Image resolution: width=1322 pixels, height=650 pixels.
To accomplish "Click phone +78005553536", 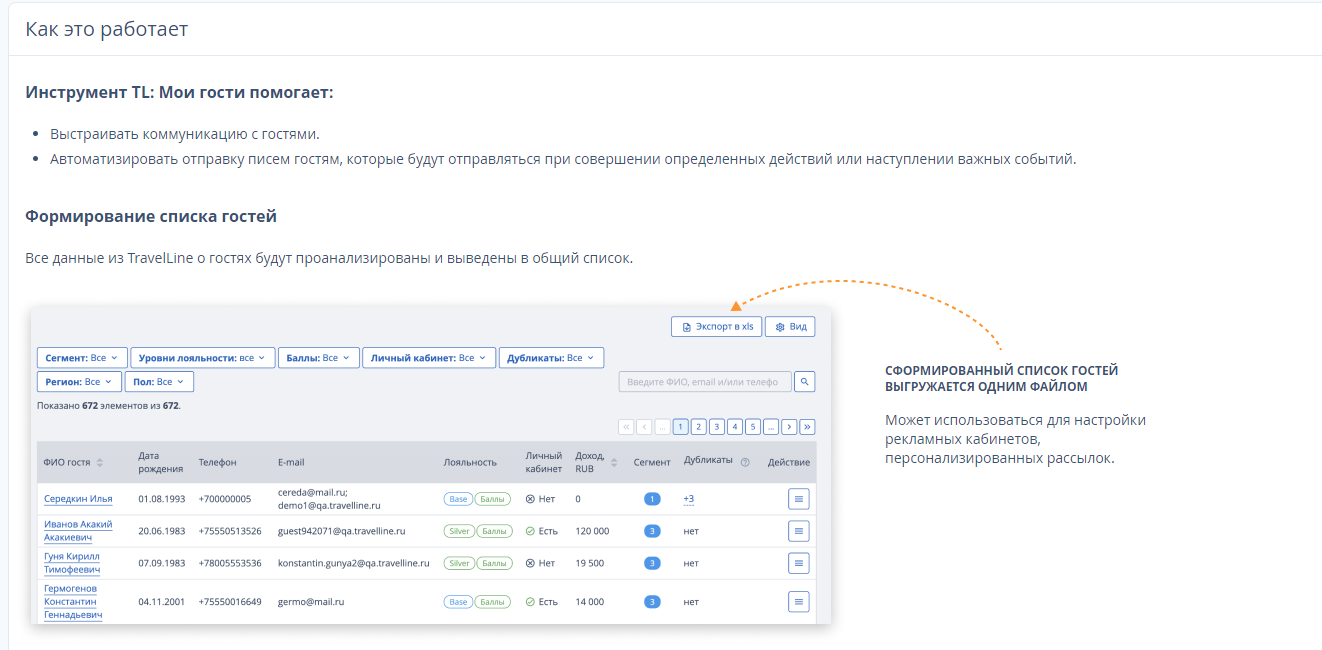I will coord(230,563).
